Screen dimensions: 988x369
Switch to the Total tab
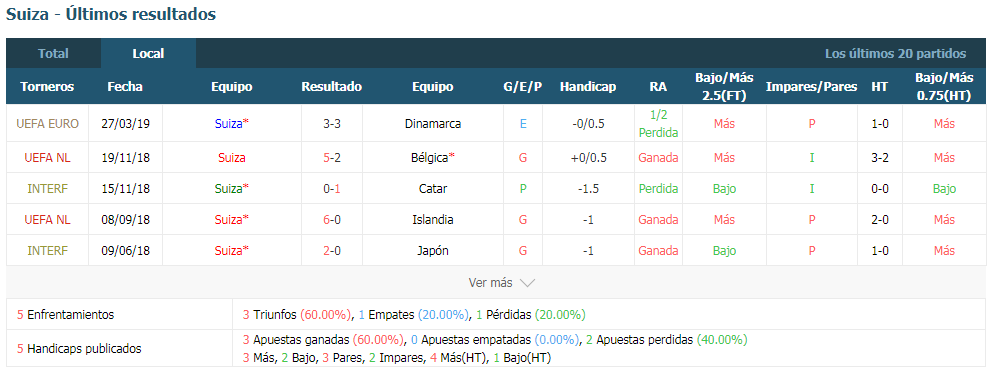[x=54, y=54]
